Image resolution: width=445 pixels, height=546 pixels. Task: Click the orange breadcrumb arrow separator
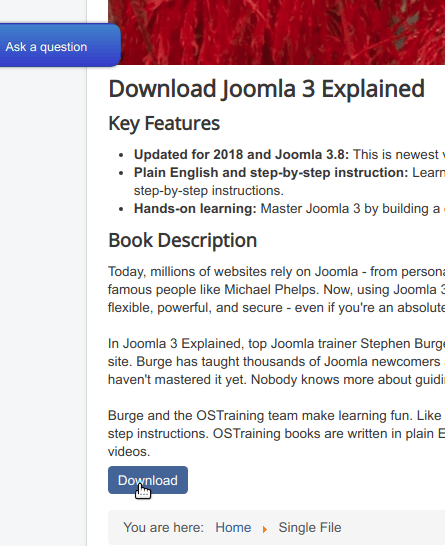[265, 529]
